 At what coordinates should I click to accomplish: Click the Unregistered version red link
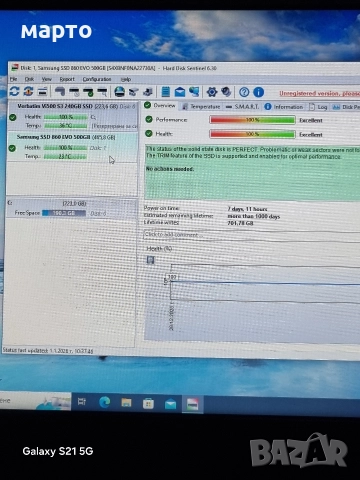tap(319, 93)
